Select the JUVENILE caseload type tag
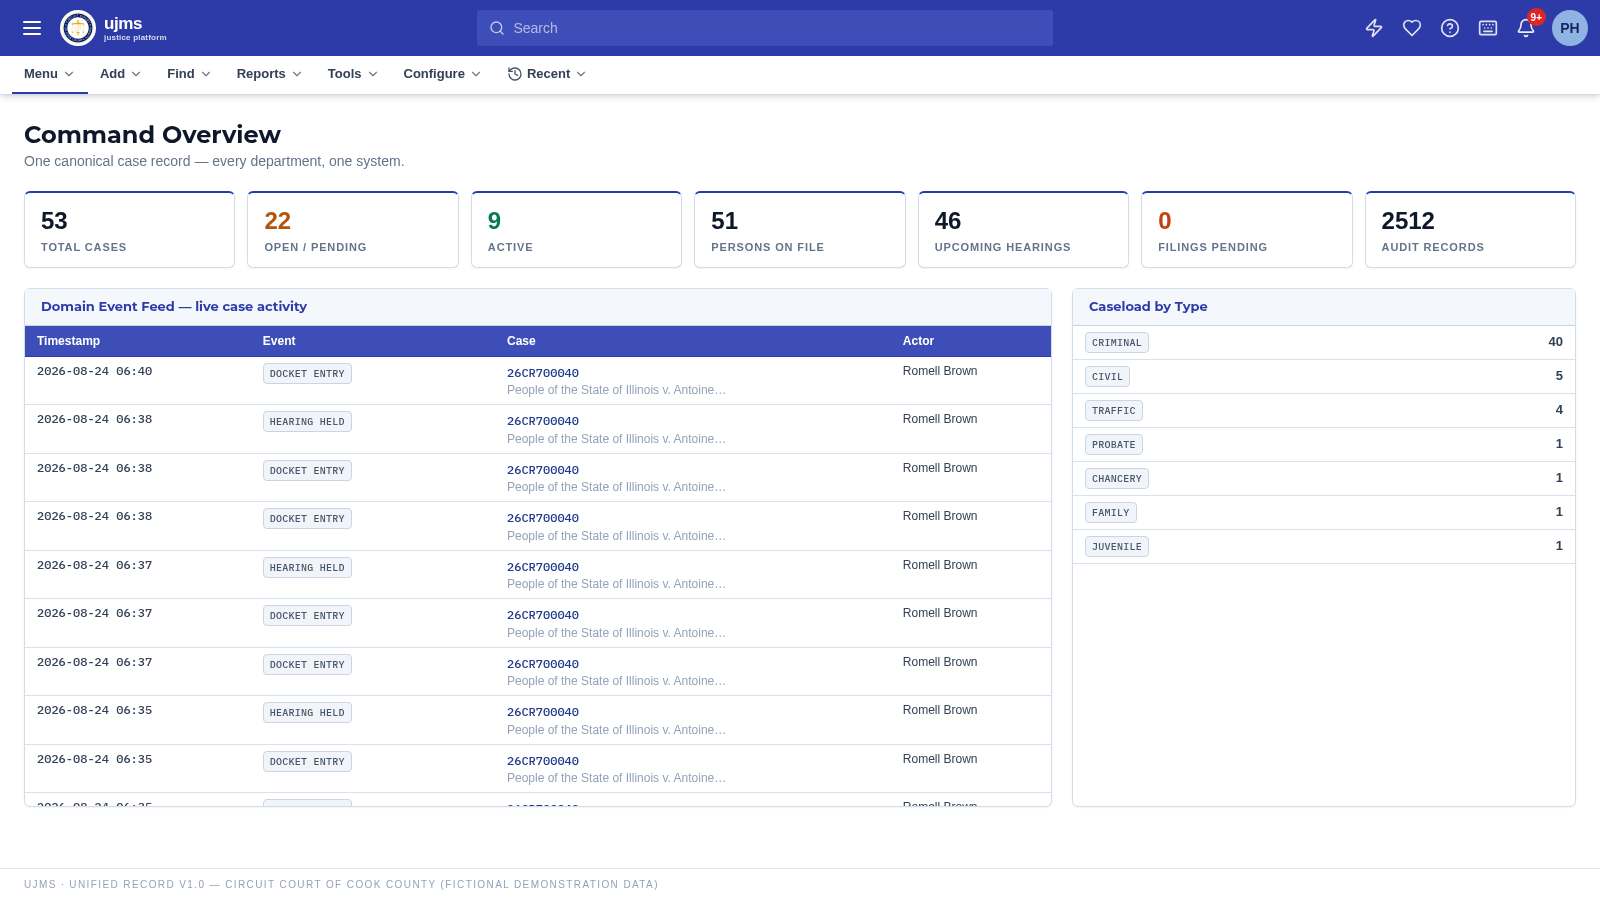 coord(1117,547)
